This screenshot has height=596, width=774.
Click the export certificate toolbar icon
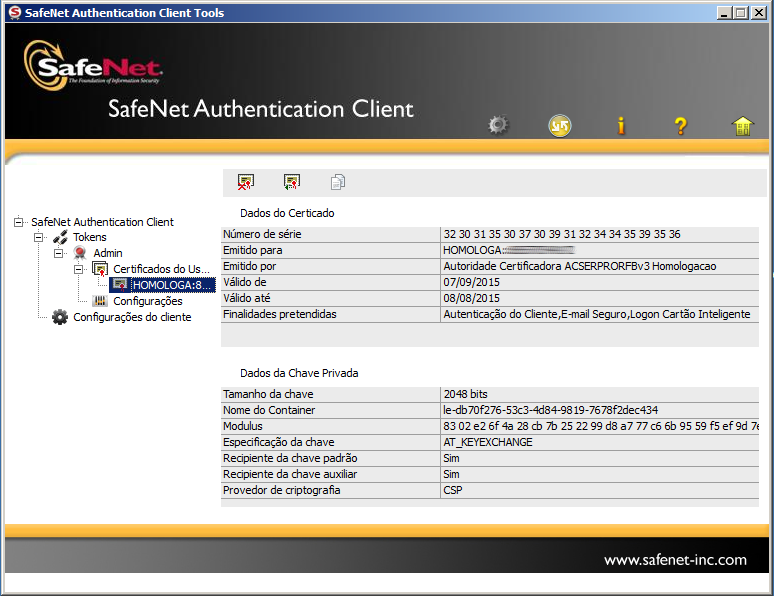[292, 182]
